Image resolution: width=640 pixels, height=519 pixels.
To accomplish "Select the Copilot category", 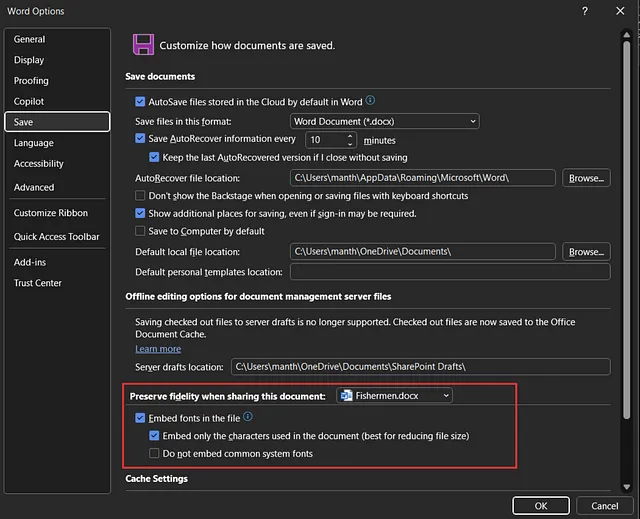I will click(x=57, y=101).
